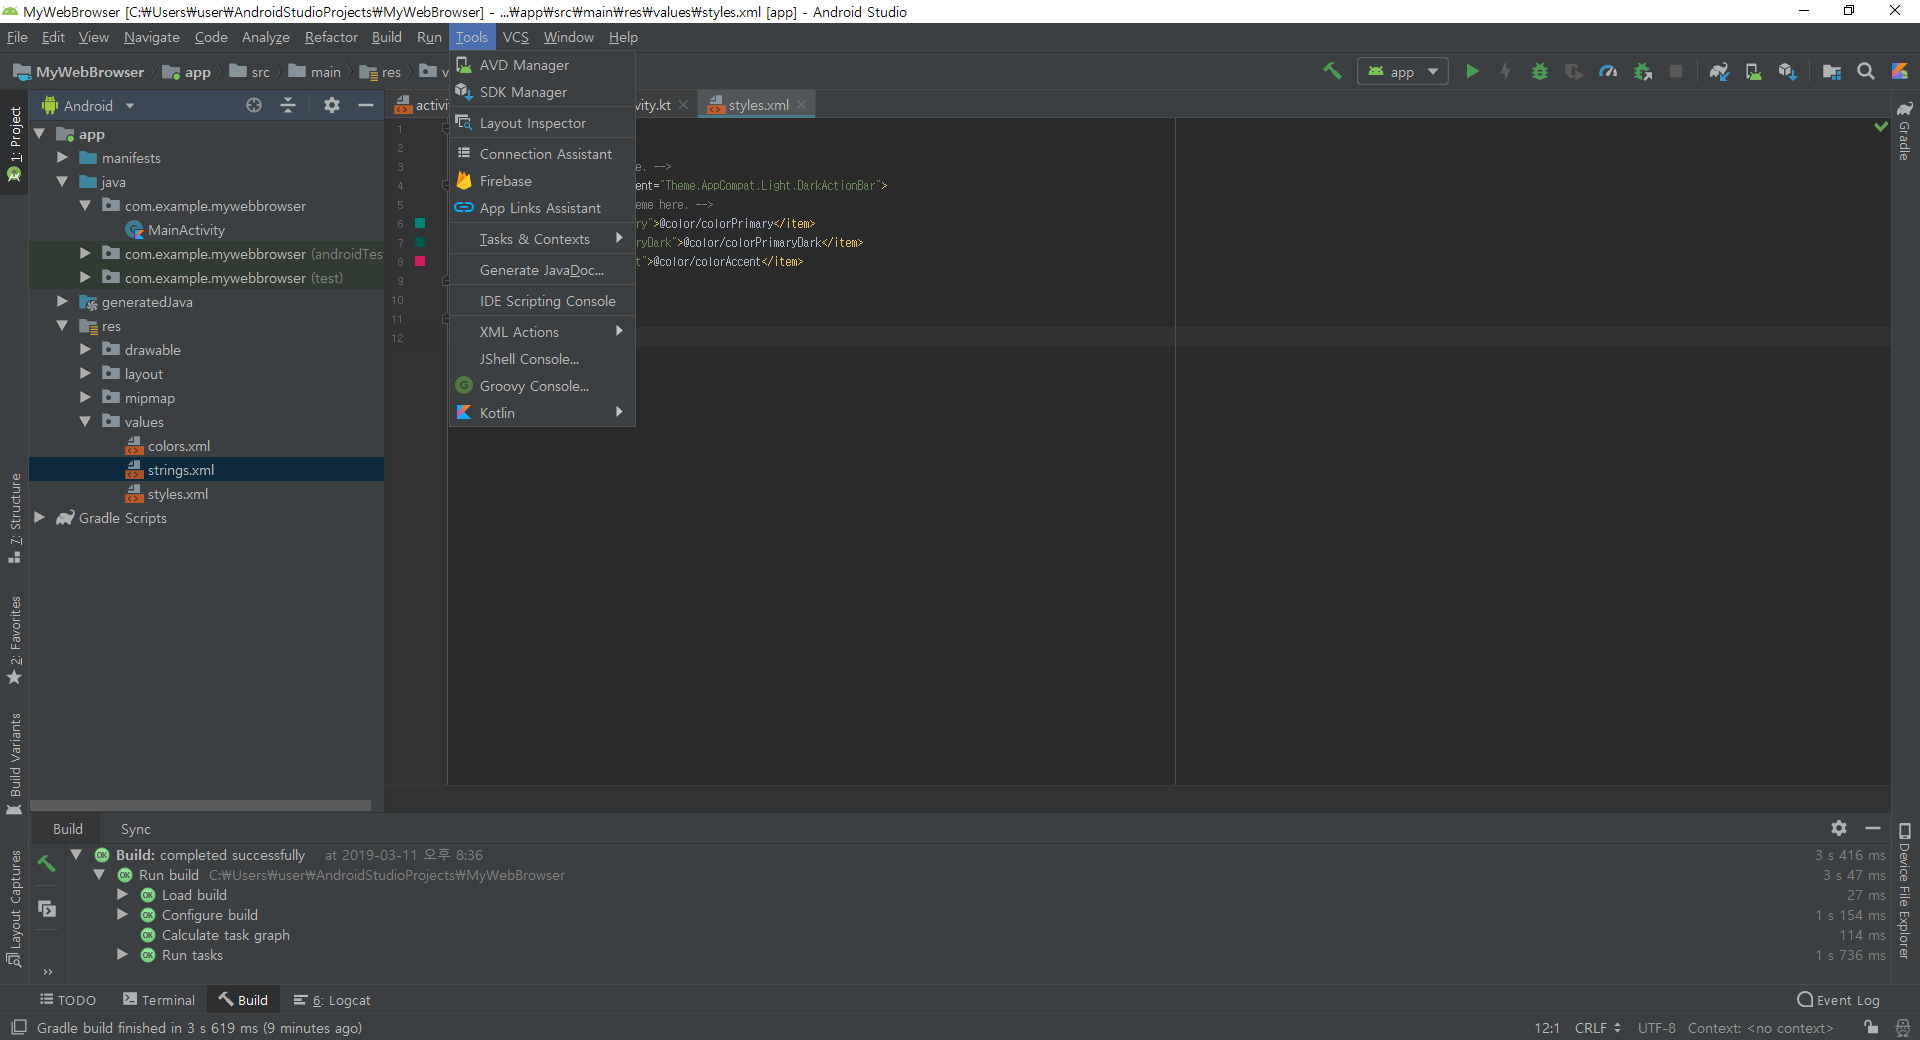Open Tasks & Contexts submenu
Screen dimensions: 1920x1040
pos(542,239)
